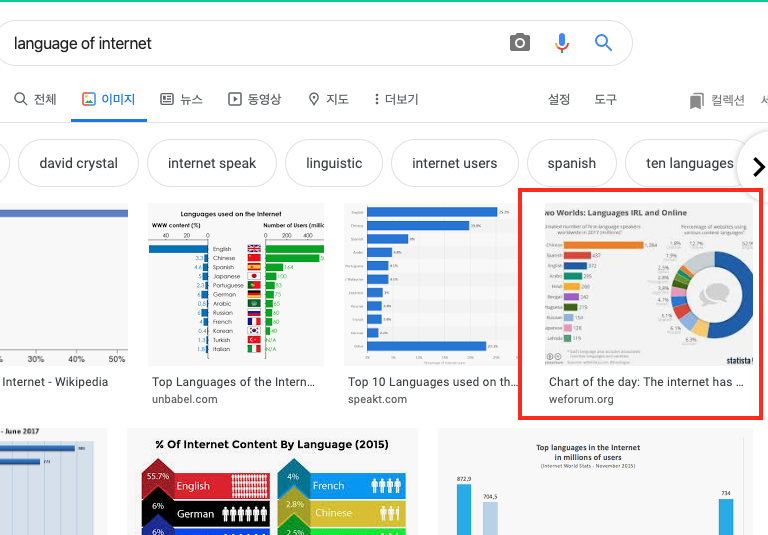Image resolution: width=768 pixels, height=535 pixels.
Task: Open the 'June 2017' bar chart thumbnail
Action: pyautogui.click(x=53, y=482)
